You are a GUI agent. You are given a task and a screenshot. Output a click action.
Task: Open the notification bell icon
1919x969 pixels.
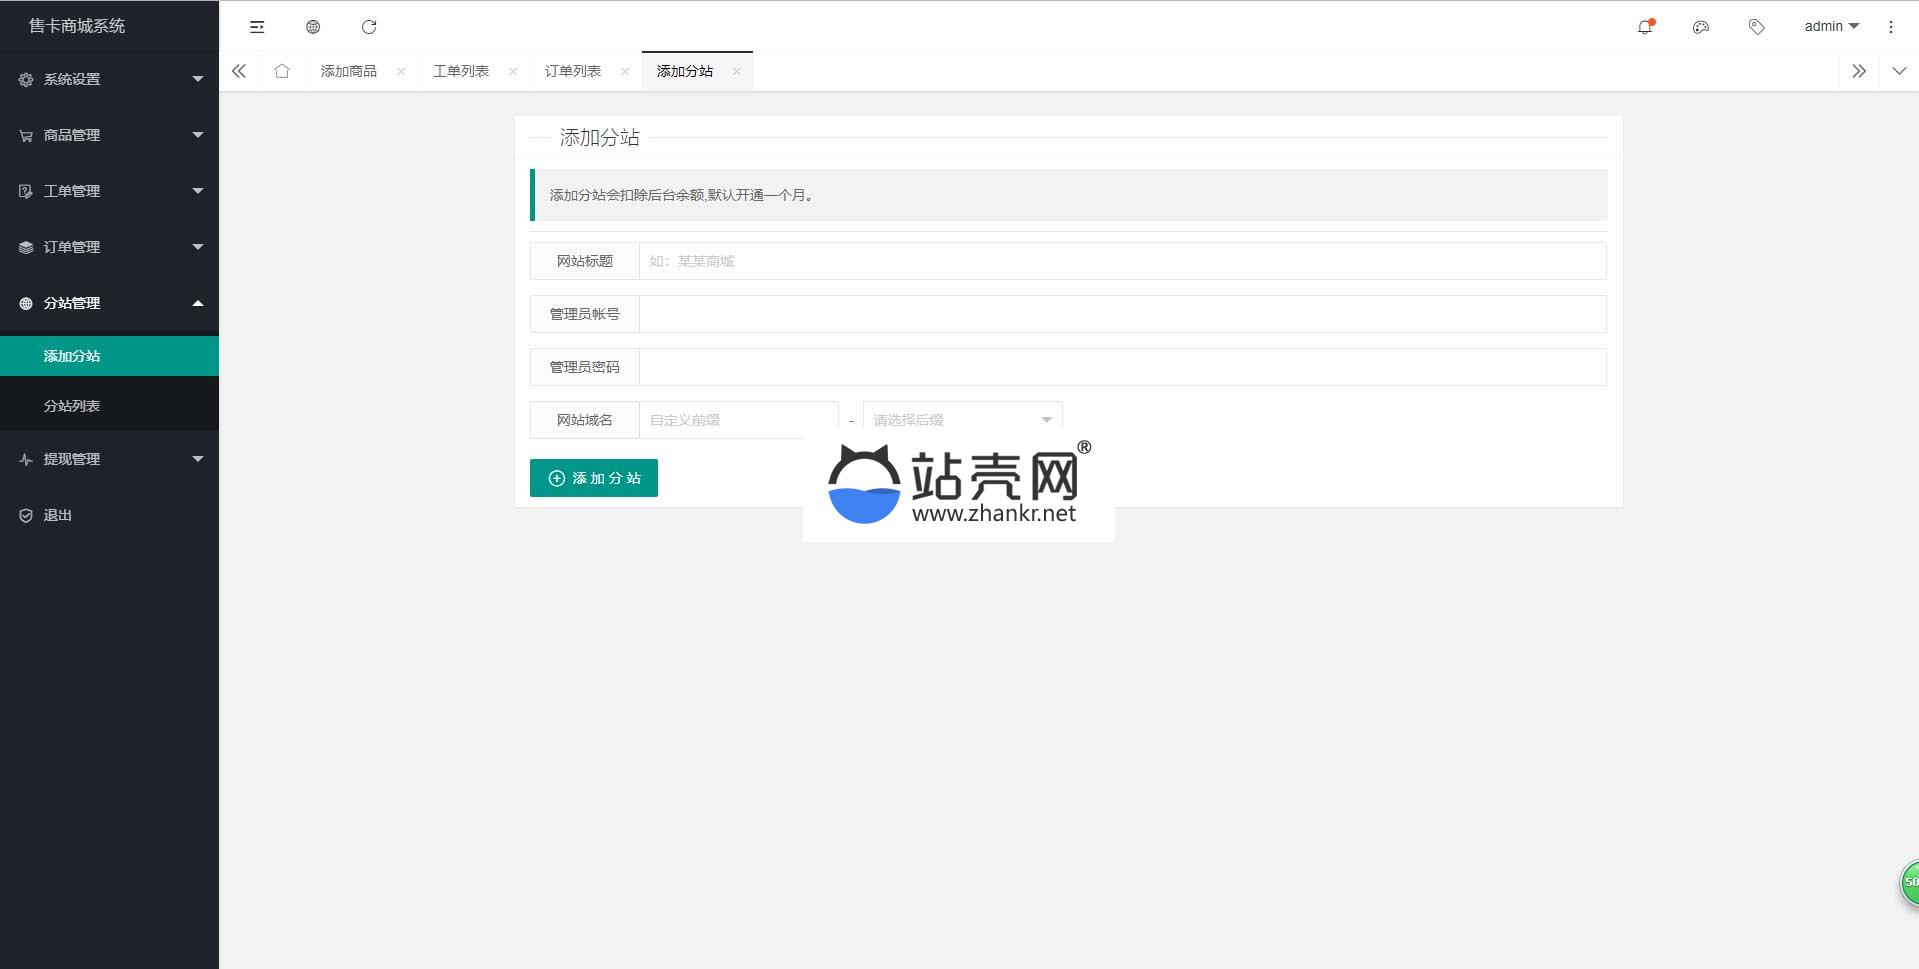(x=1645, y=27)
